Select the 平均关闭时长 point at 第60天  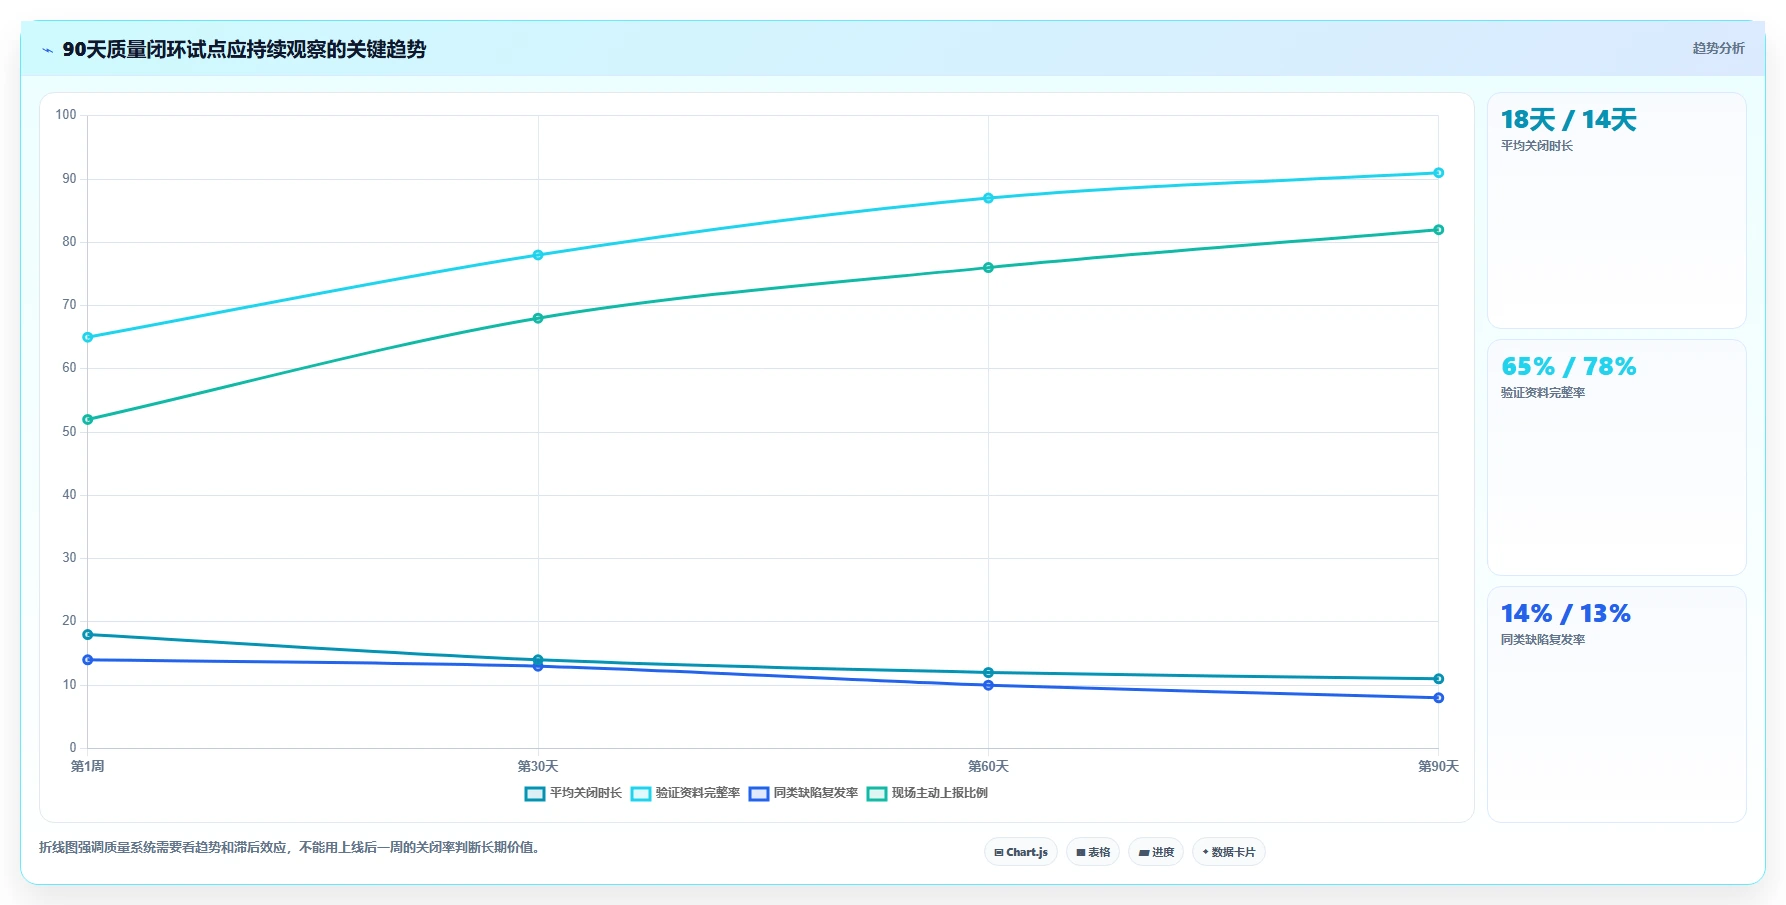pyautogui.click(x=988, y=673)
